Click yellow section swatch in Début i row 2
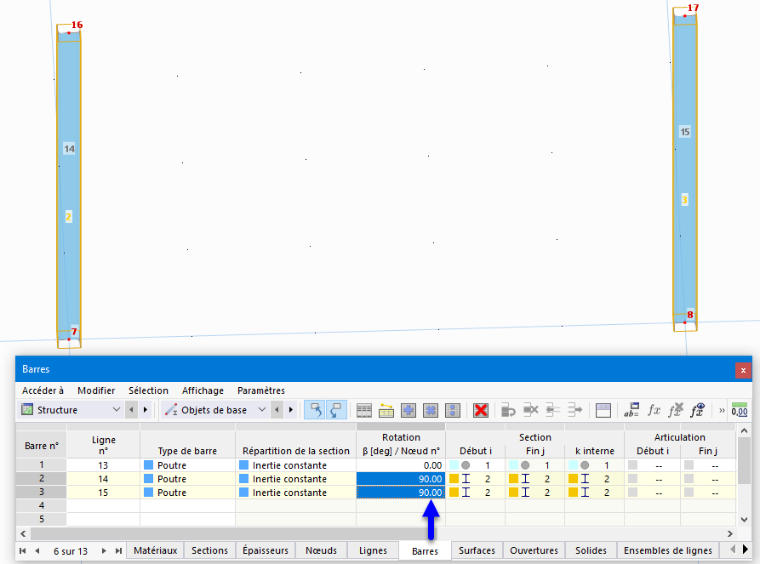The height and width of the screenshot is (564, 760). point(454,479)
